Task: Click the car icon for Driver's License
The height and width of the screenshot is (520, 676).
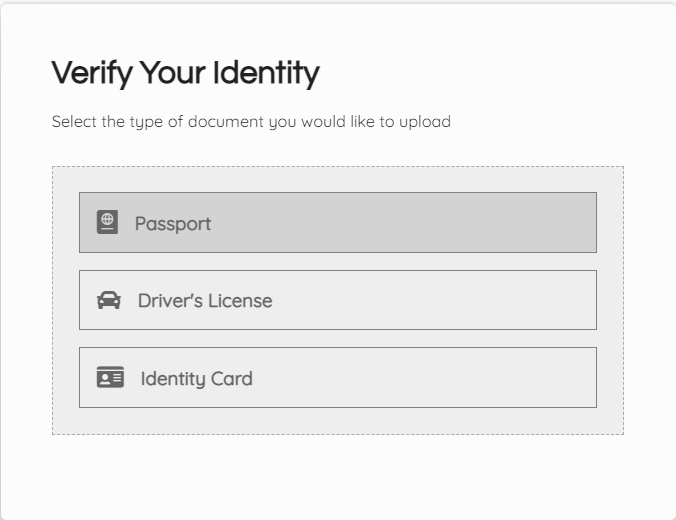Action: point(109,300)
